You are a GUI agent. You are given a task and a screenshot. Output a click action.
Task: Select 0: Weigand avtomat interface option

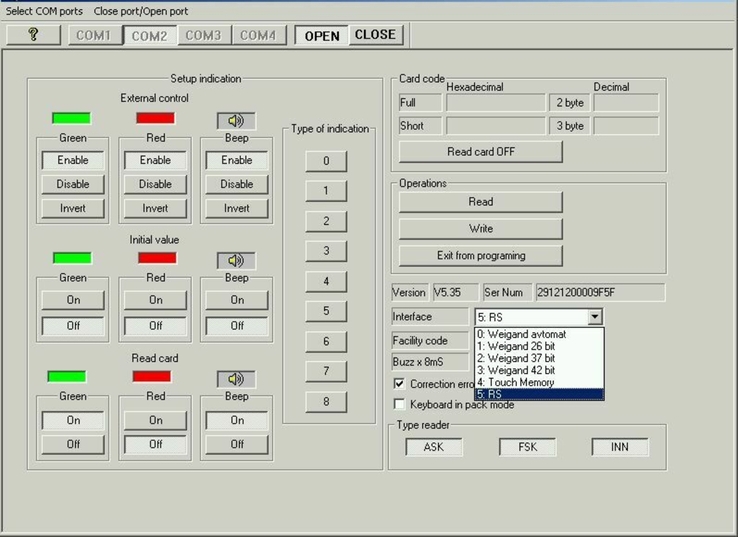coord(539,334)
